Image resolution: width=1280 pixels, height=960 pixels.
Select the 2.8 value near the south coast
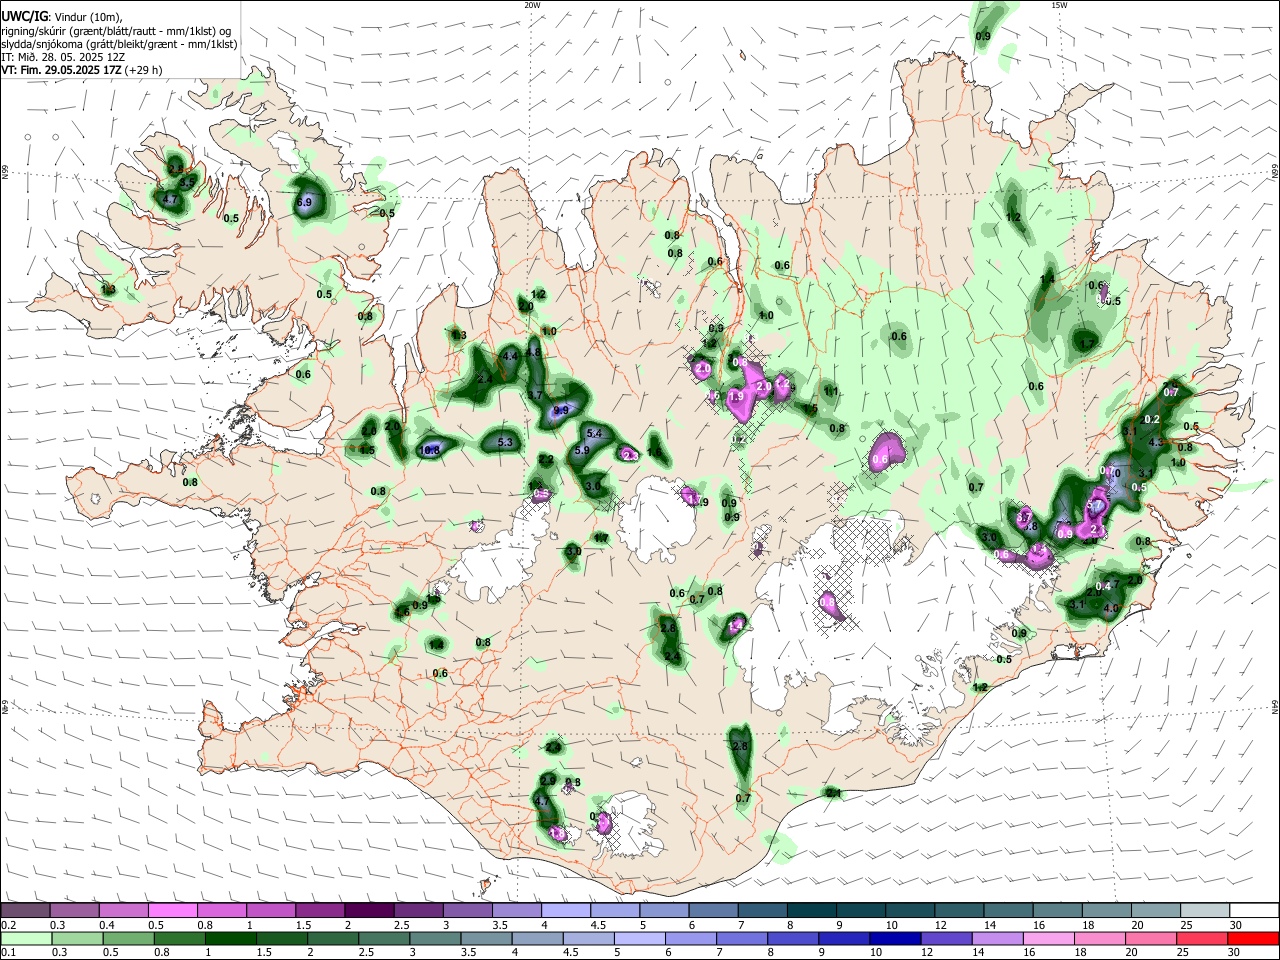[x=740, y=747]
